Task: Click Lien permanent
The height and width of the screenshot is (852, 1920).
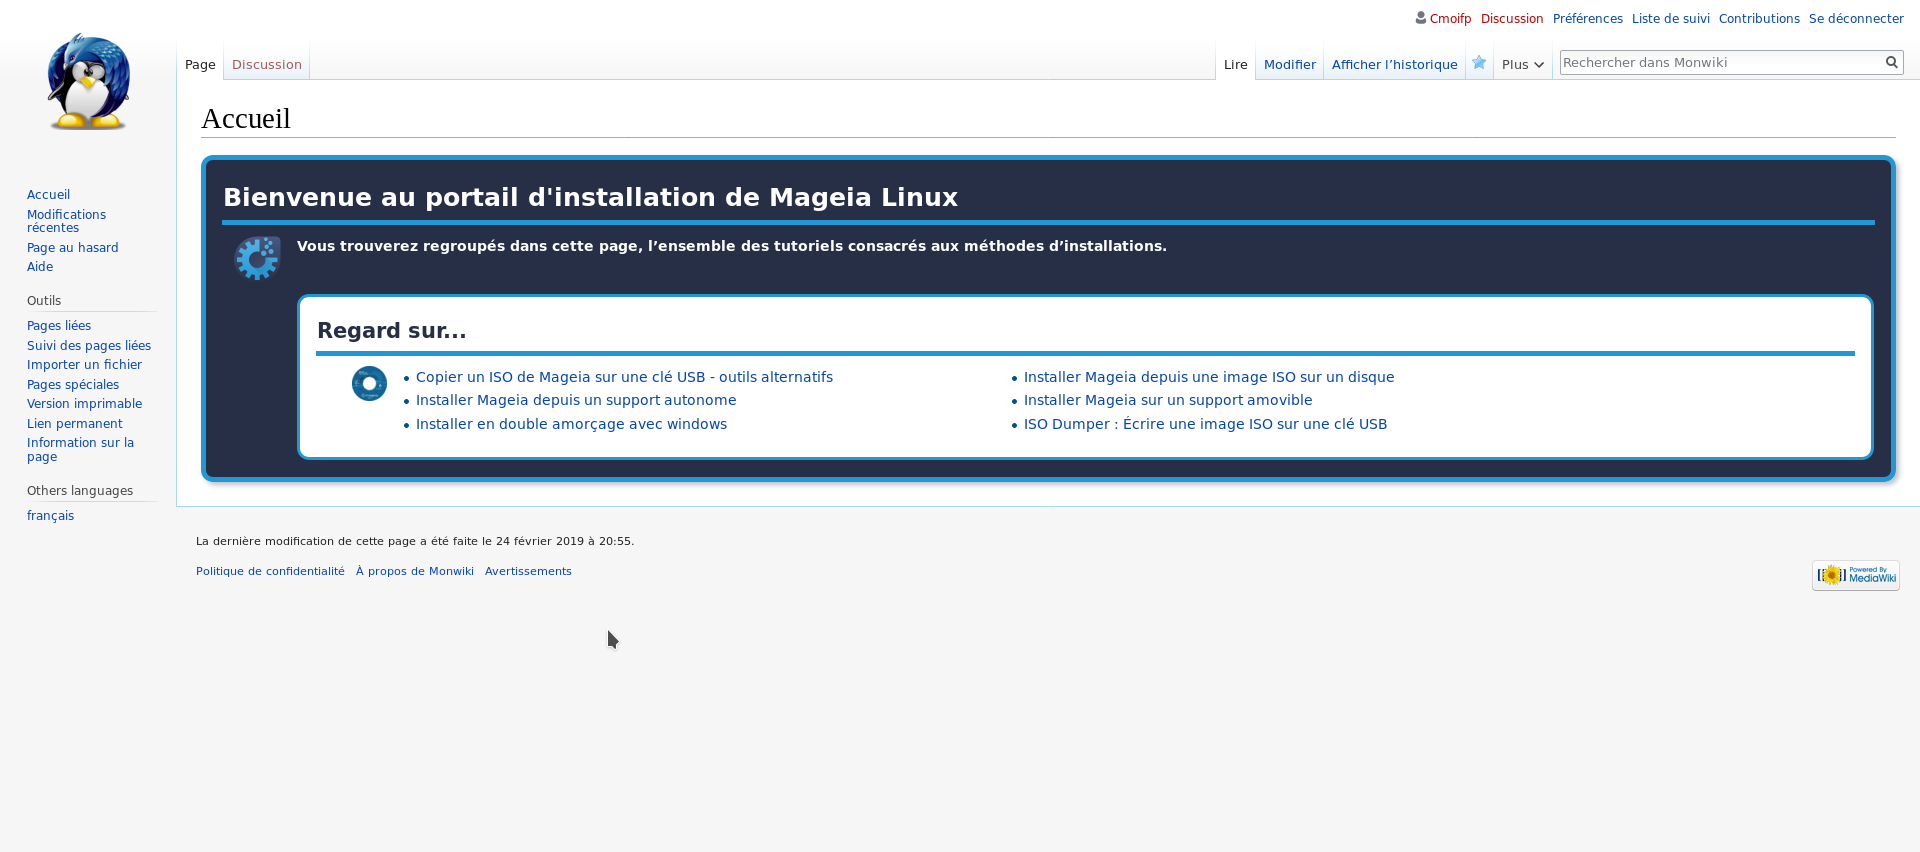Action: [x=75, y=424]
